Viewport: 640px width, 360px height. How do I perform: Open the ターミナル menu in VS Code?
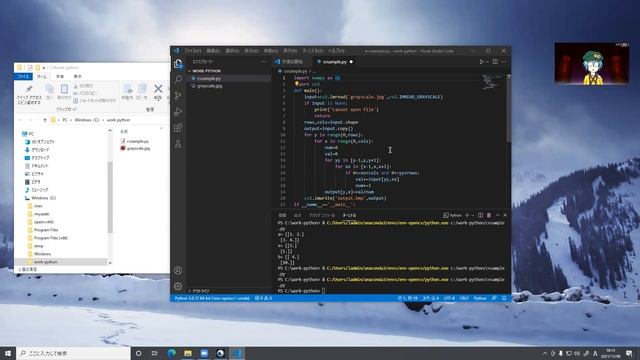pos(313,51)
